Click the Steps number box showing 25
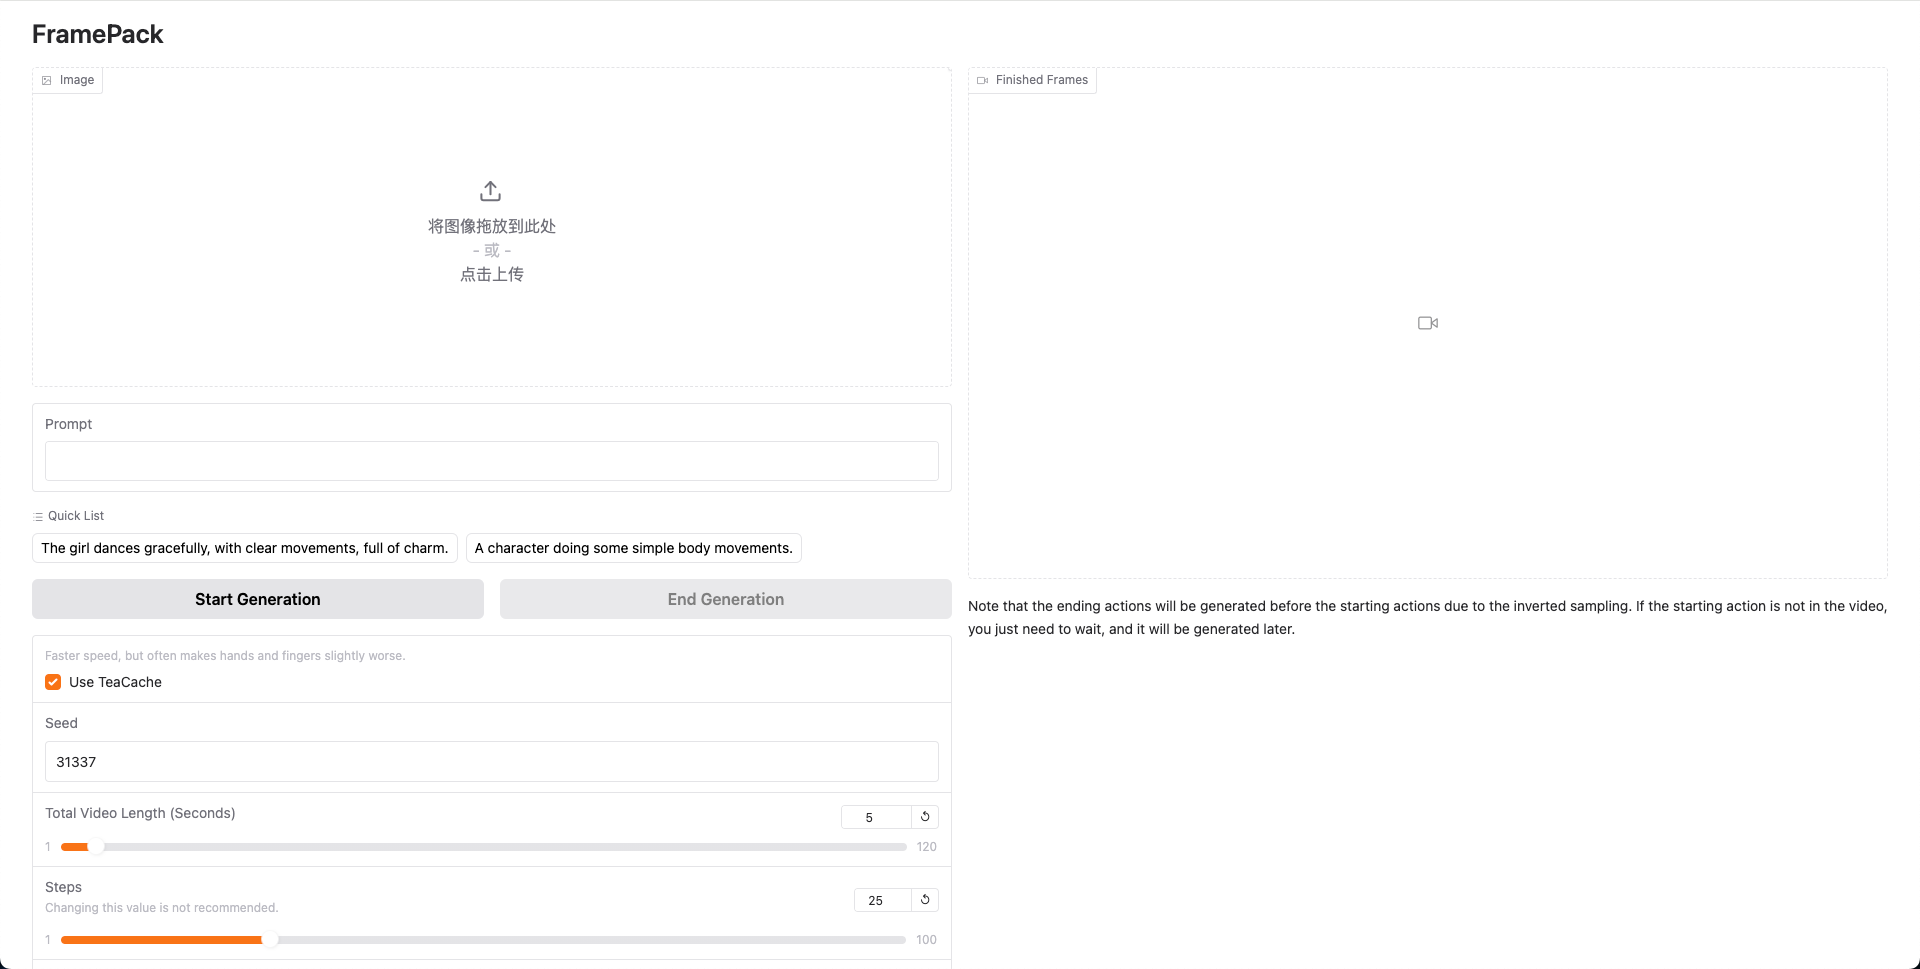1920x969 pixels. 882,900
